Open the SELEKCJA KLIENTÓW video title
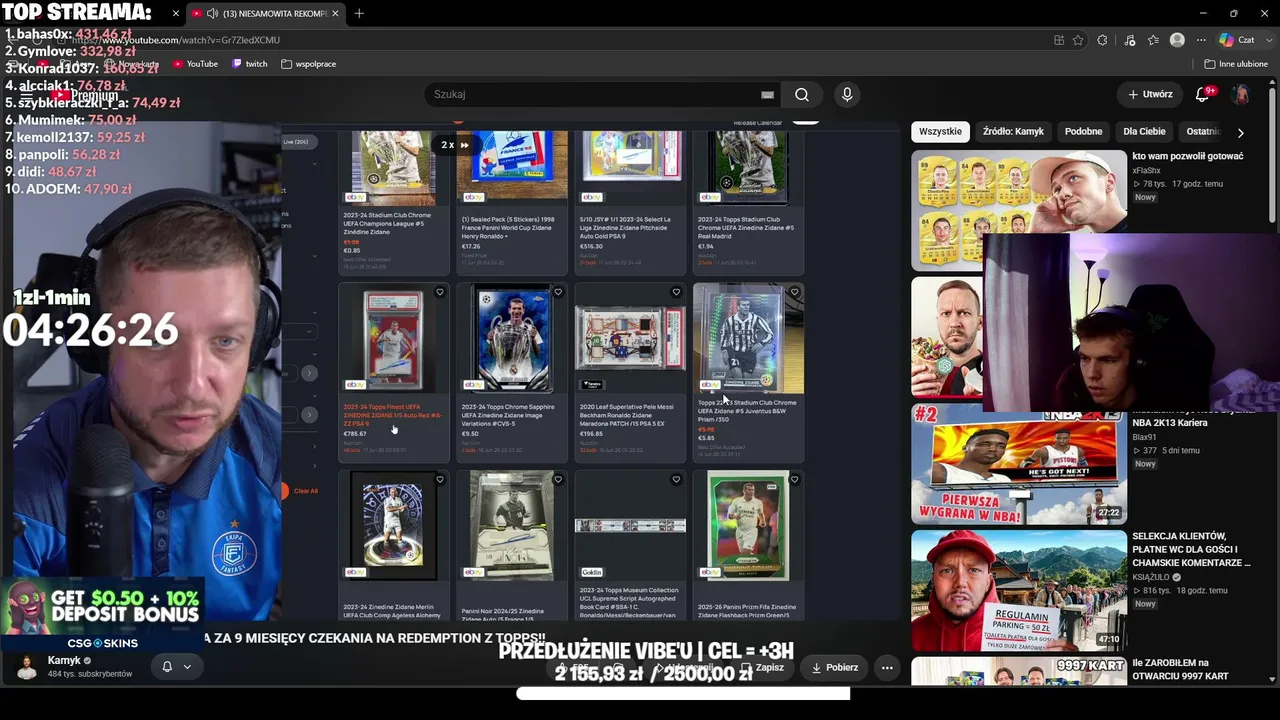 point(1192,550)
